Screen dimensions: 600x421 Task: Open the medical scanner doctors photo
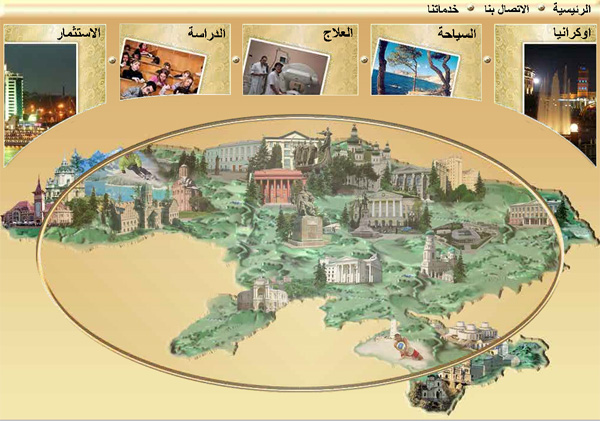pos(286,67)
